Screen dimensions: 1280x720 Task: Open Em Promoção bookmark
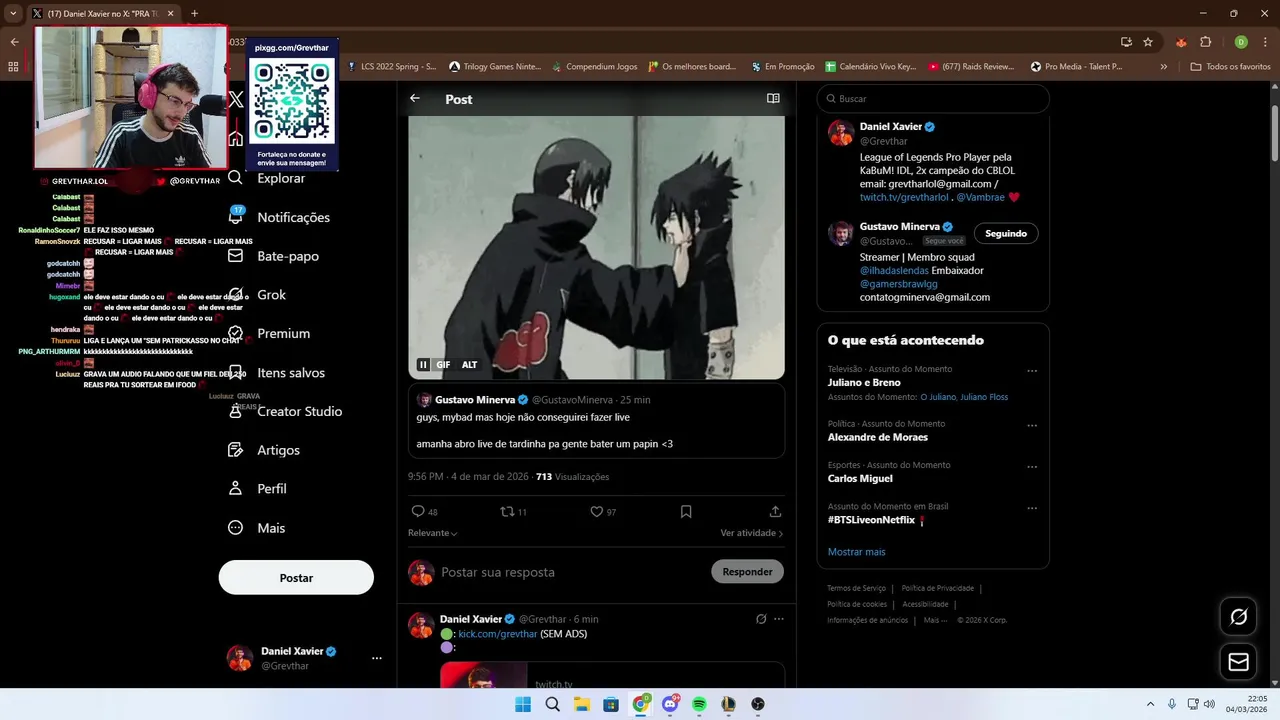coord(782,67)
